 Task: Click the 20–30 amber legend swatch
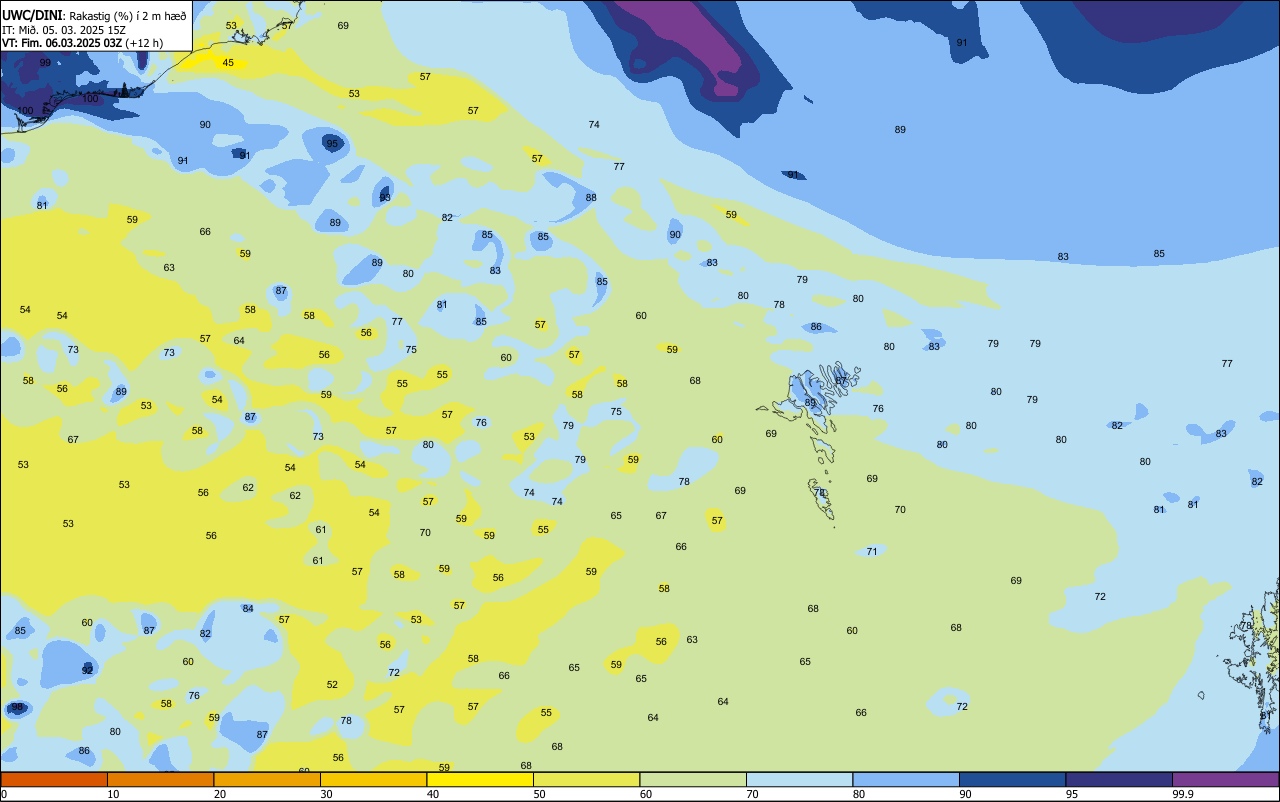tap(267, 779)
